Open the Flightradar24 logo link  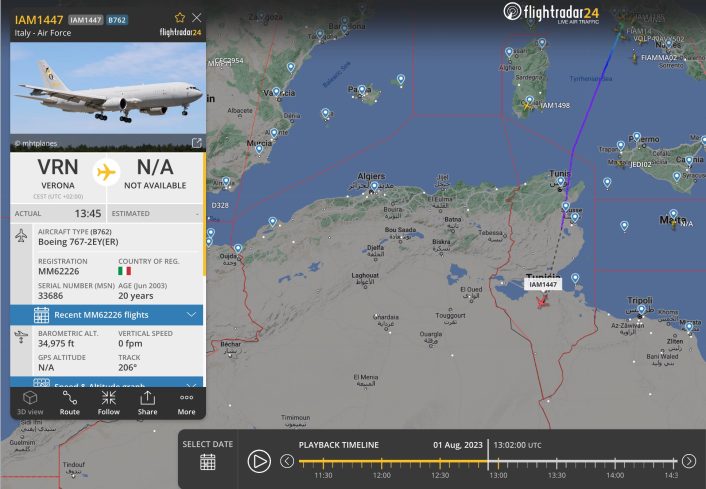click(551, 13)
